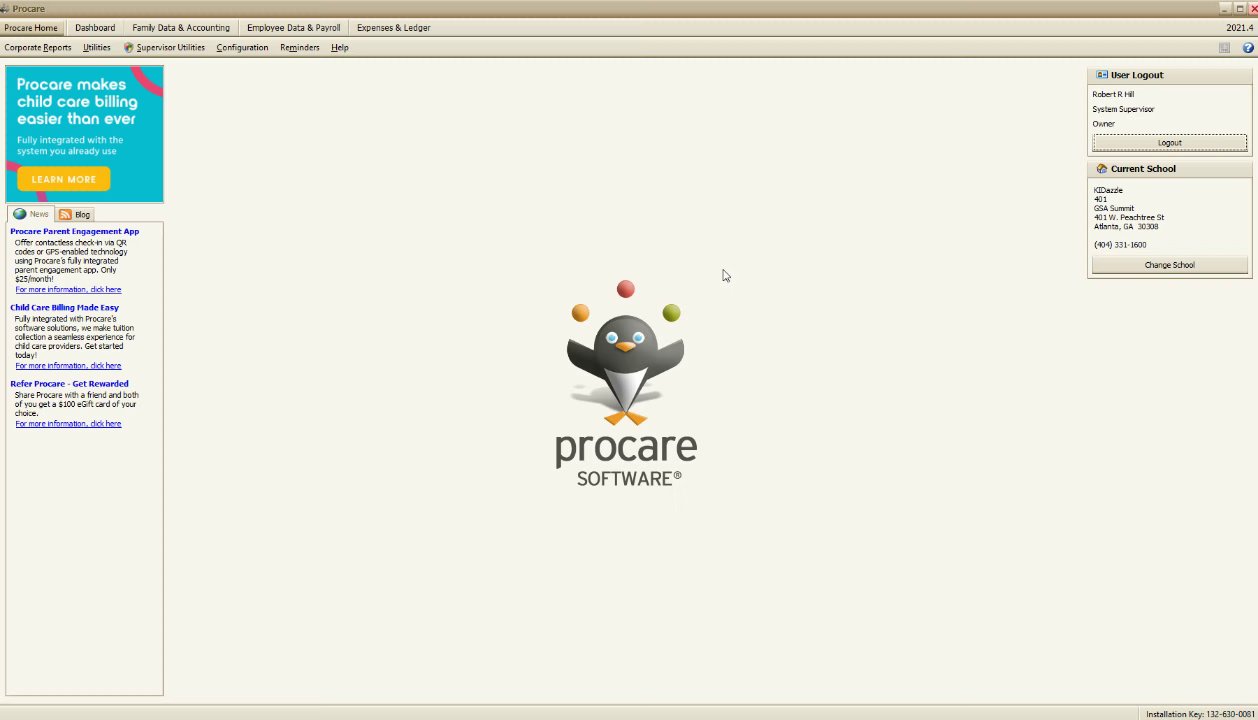Click the Procare icon in title bar
Viewport: 1258px width, 720px height.
pos(5,9)
